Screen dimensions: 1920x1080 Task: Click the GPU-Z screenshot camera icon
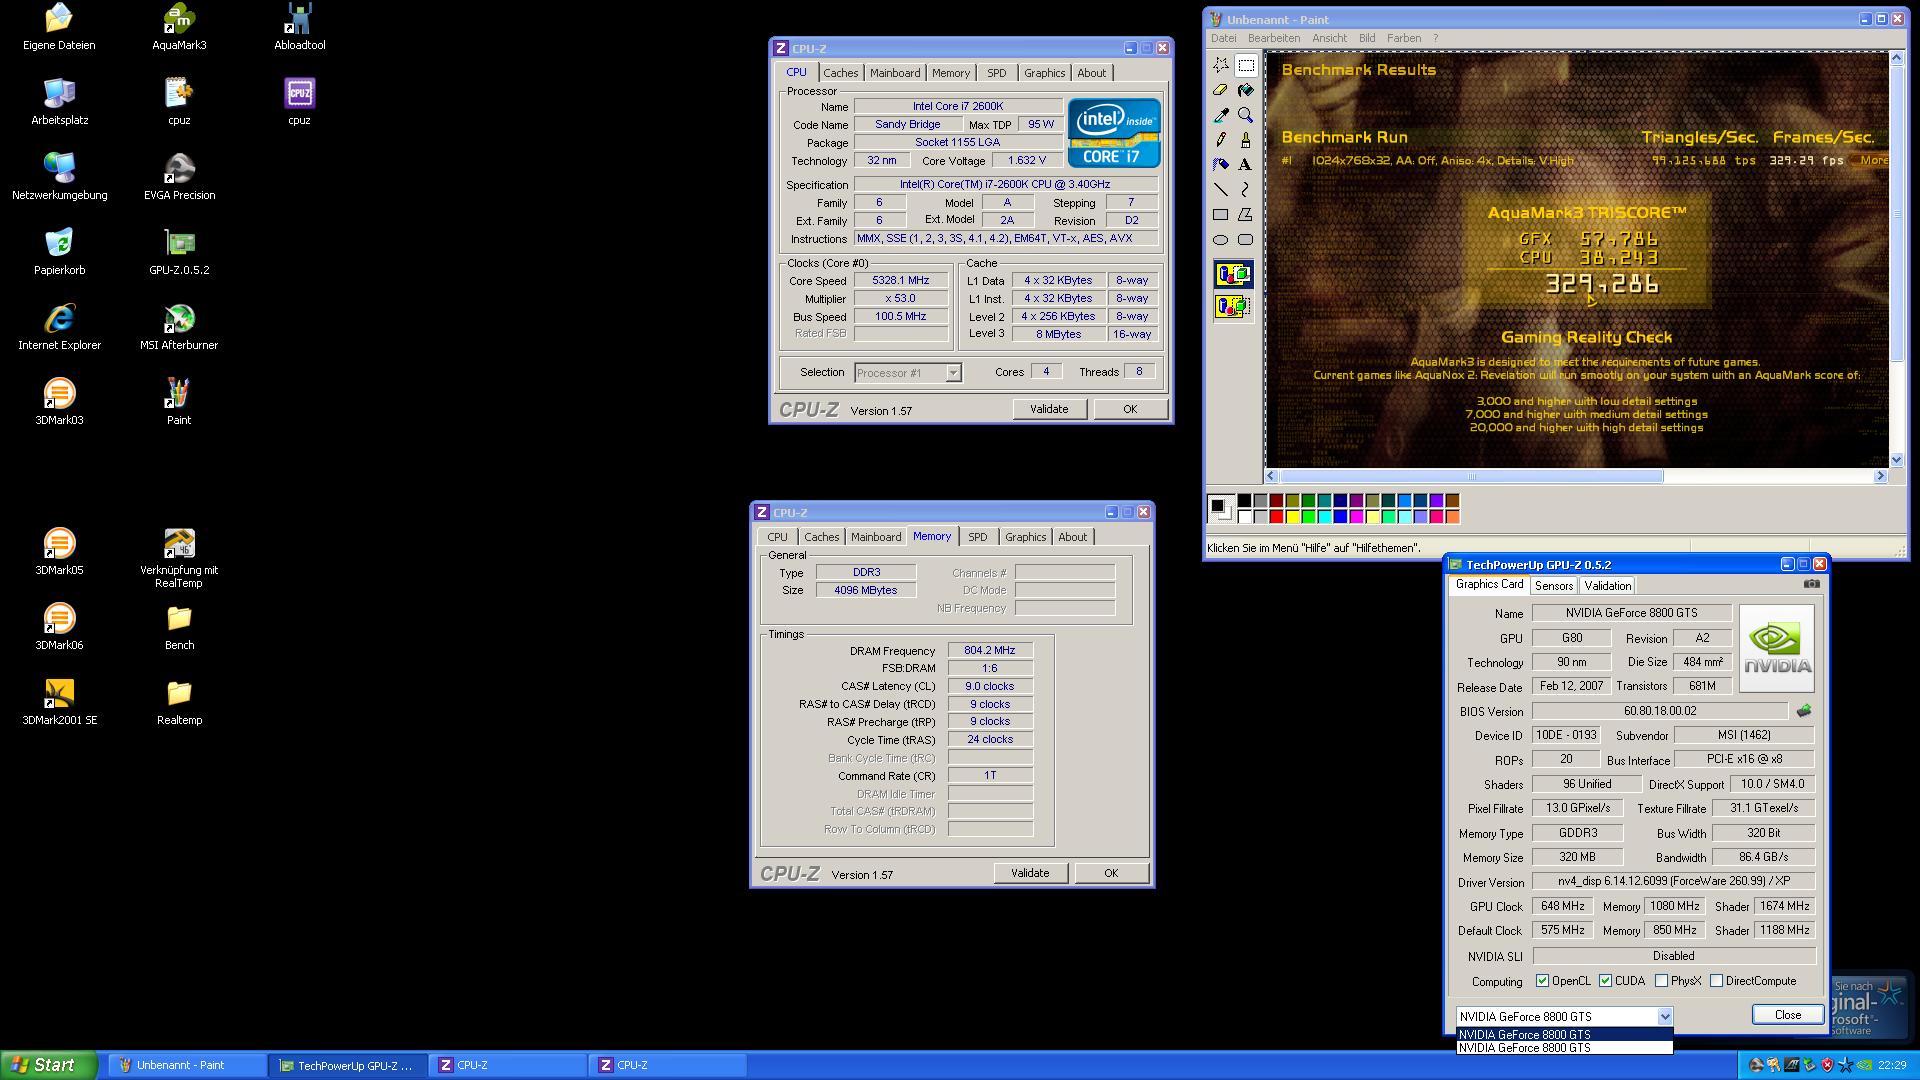[x=1811, y=584]
